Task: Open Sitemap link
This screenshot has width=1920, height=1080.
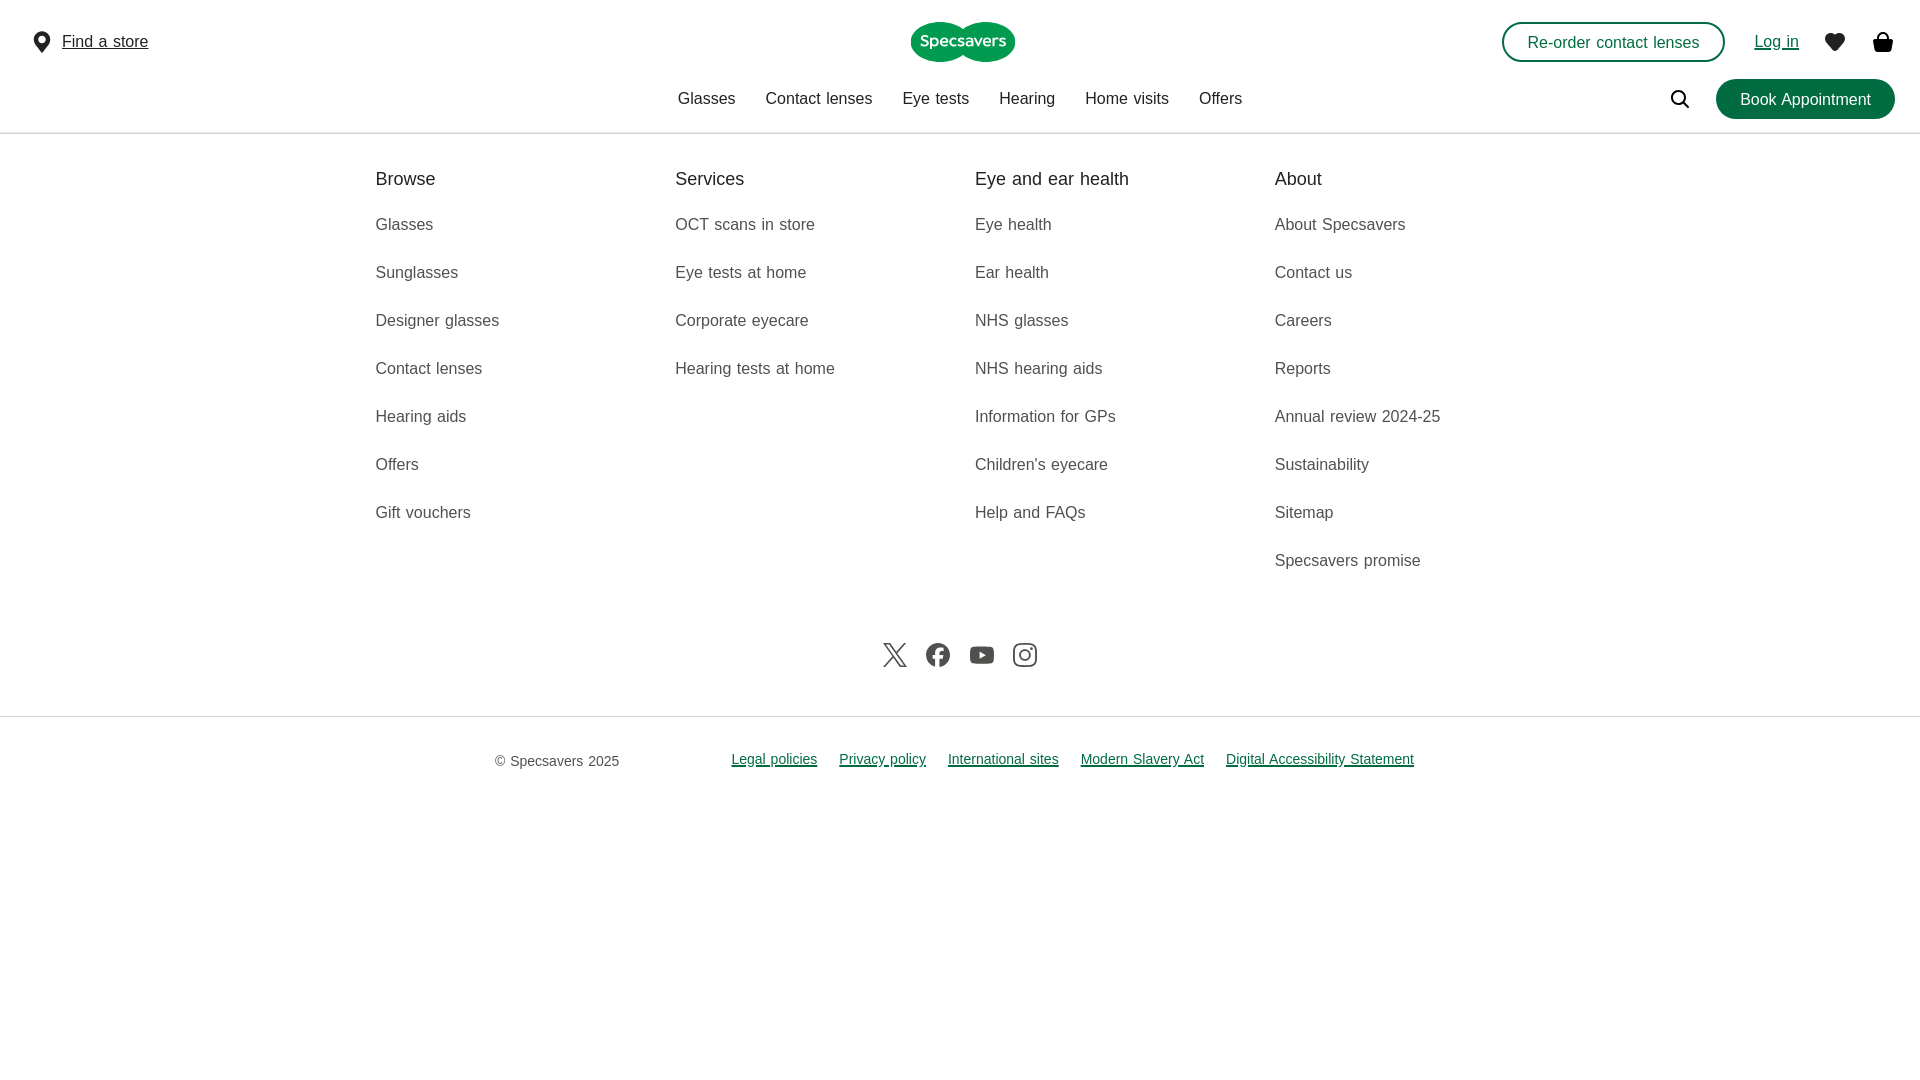Action: point(1303,513)
